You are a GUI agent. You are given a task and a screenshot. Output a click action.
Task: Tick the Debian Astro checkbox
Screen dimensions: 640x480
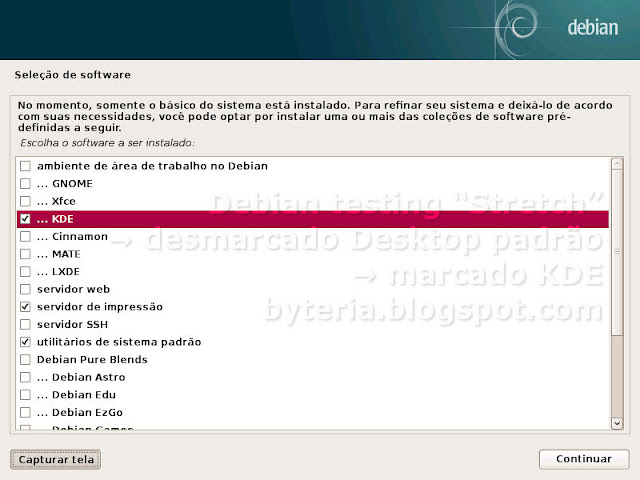[x=25, y=377]
